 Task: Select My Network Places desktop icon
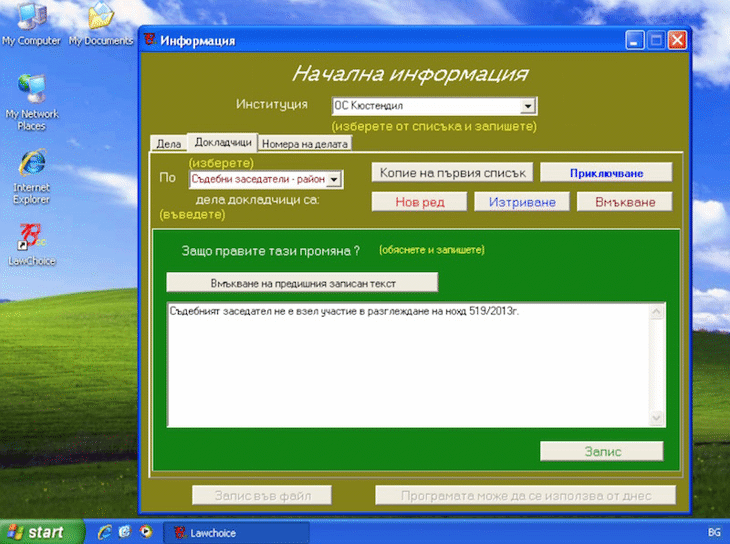point(32,102)
